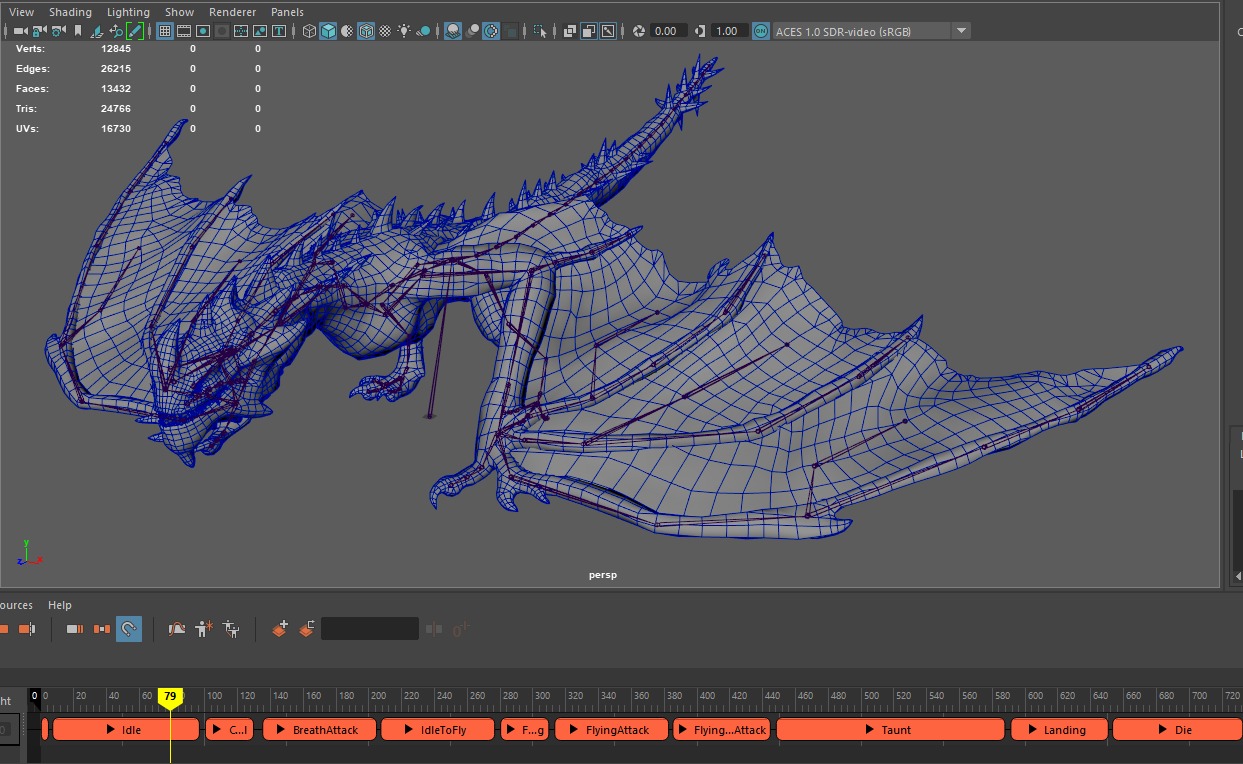Click the Bookmarks icon
The image size is (1243, 764).
tap(78, 31)
